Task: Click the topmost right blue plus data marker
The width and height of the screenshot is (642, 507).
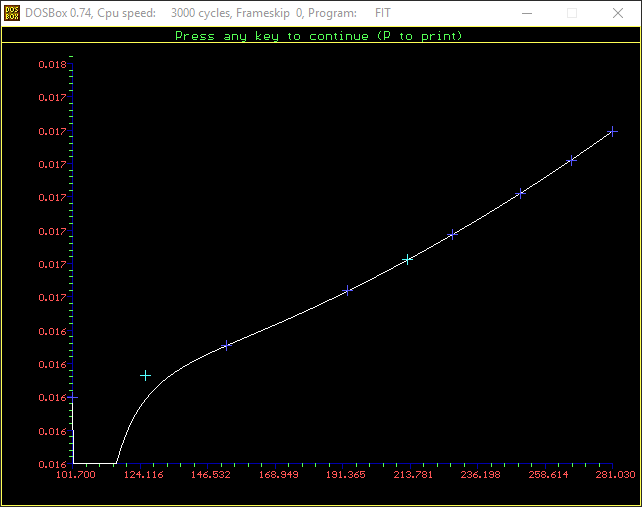Action: [613, 131]
